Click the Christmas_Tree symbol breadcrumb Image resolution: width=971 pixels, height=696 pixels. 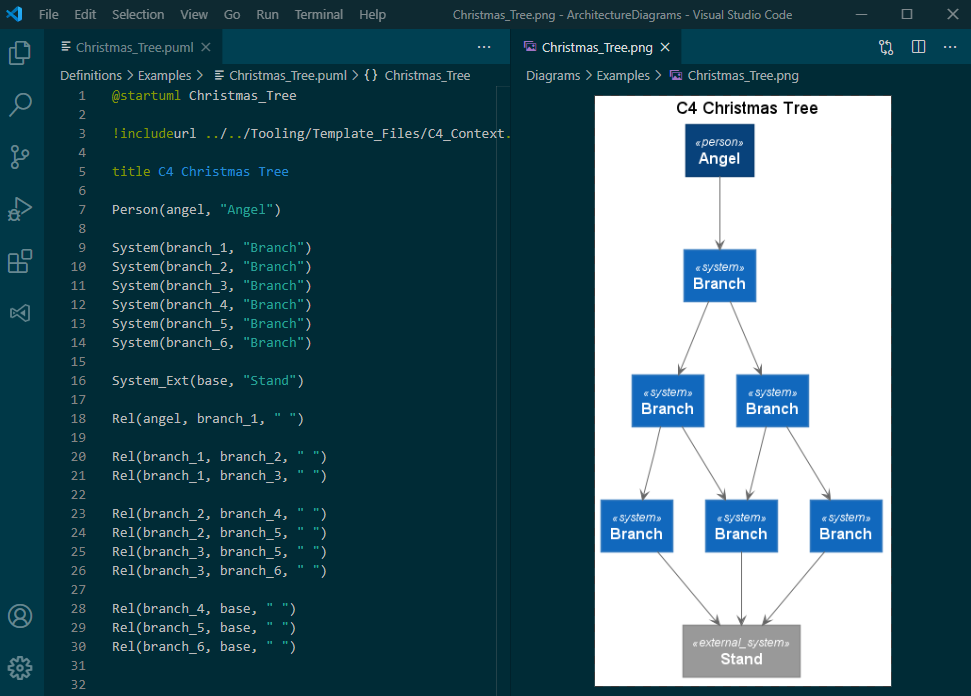click(x=427, y=75)
